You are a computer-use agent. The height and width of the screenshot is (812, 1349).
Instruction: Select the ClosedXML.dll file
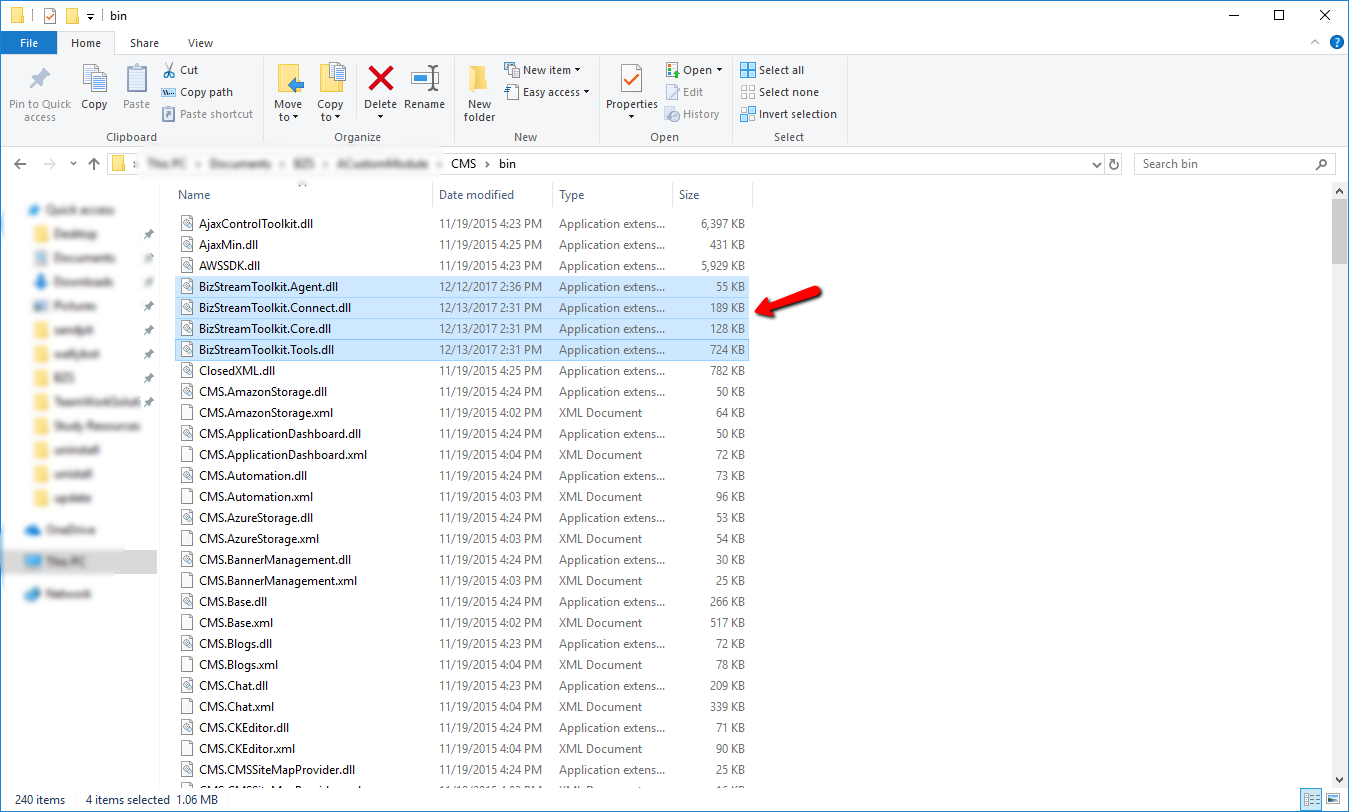[223, 371]
